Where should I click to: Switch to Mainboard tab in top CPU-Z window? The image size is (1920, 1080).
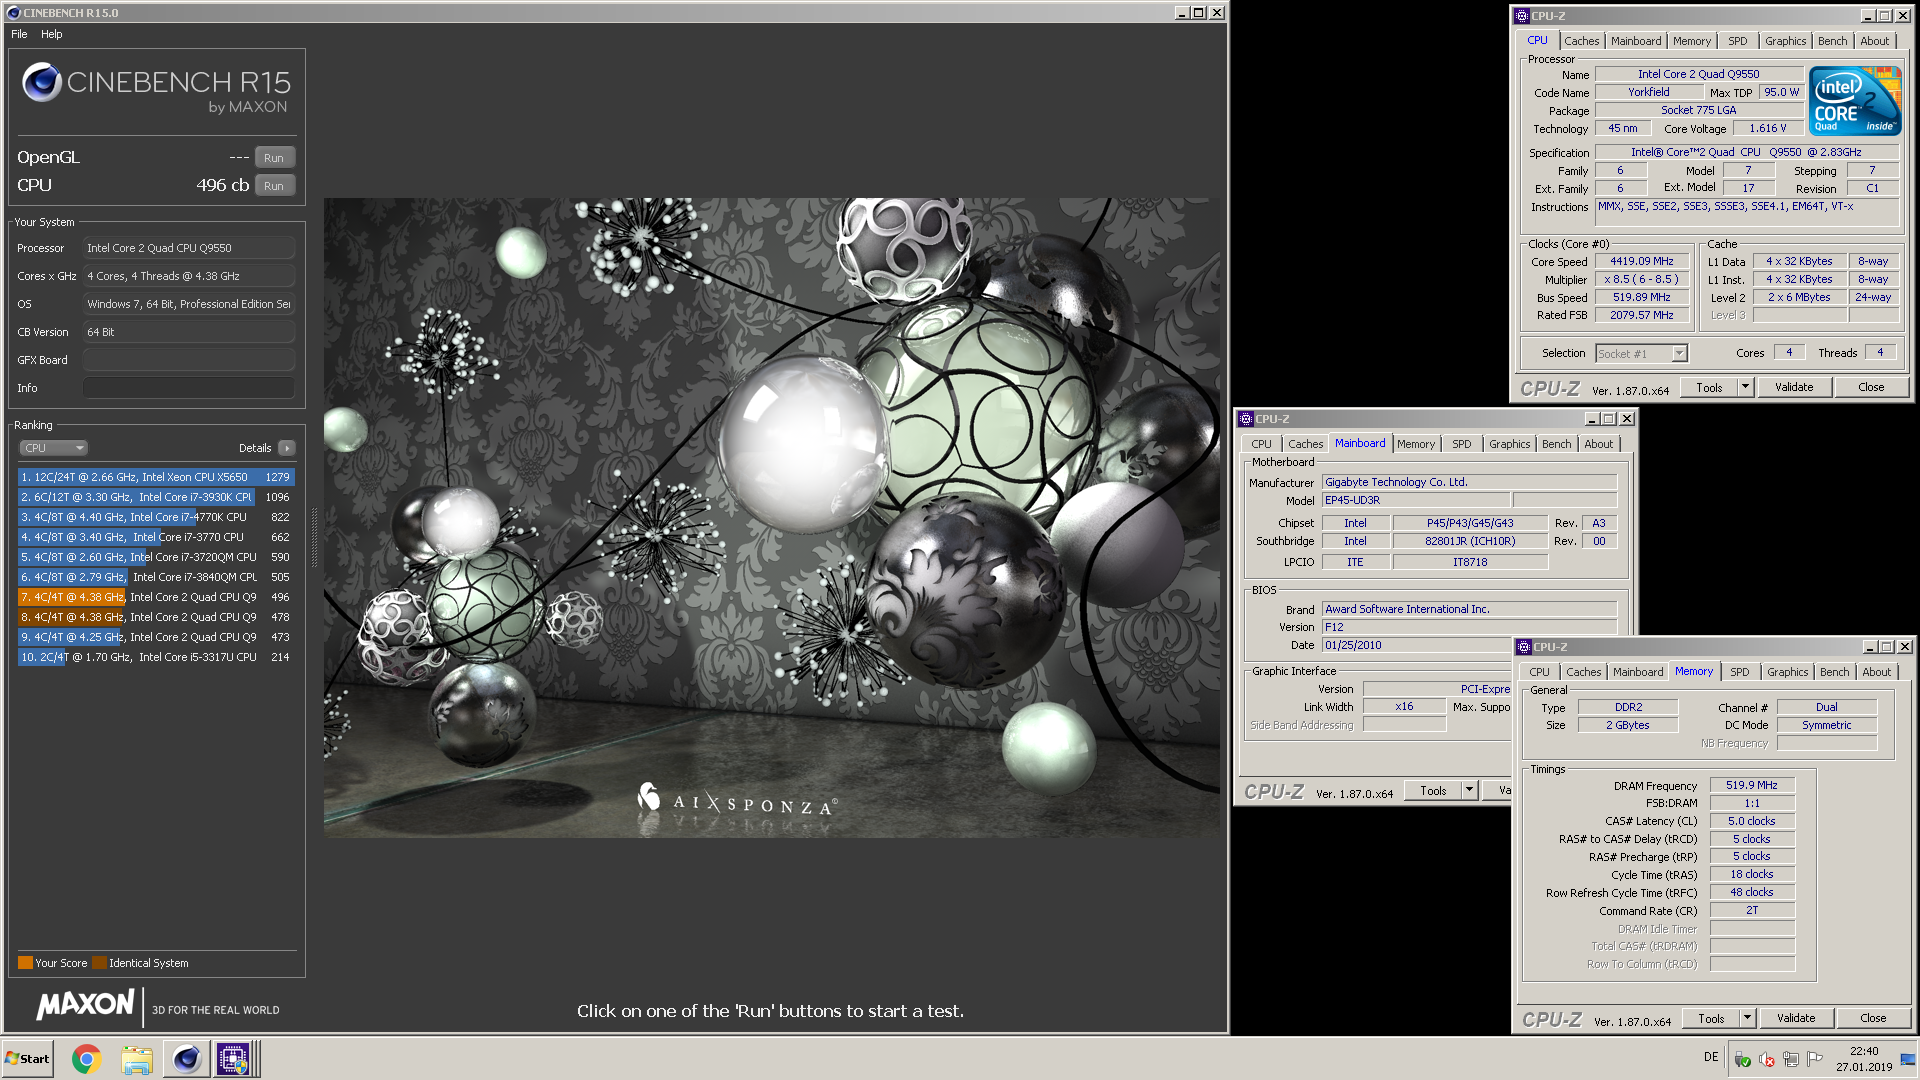(x=1636, y=41)
